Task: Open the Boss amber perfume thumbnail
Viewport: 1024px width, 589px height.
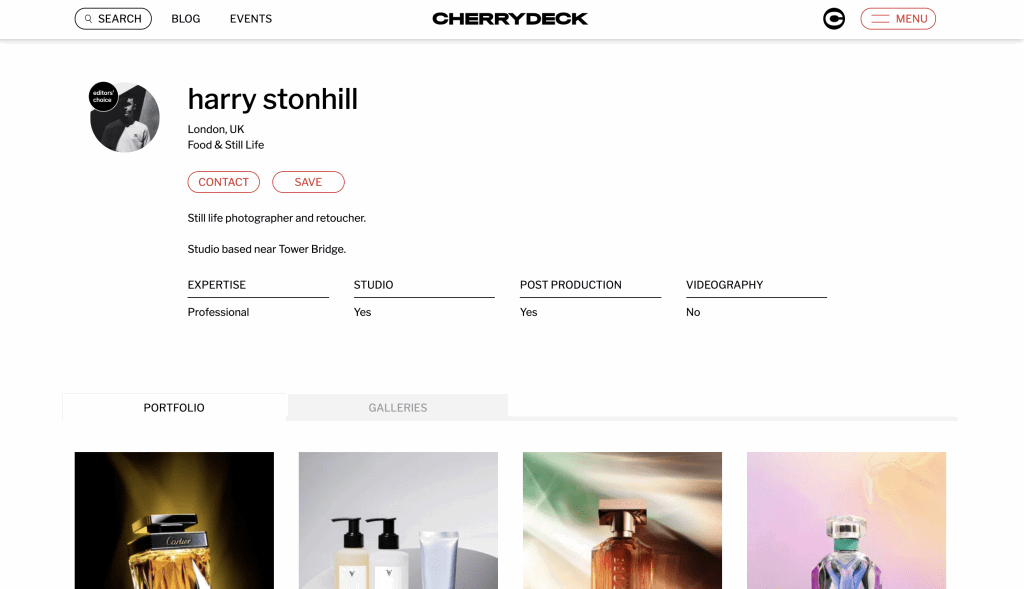Action: click(622, 520)
